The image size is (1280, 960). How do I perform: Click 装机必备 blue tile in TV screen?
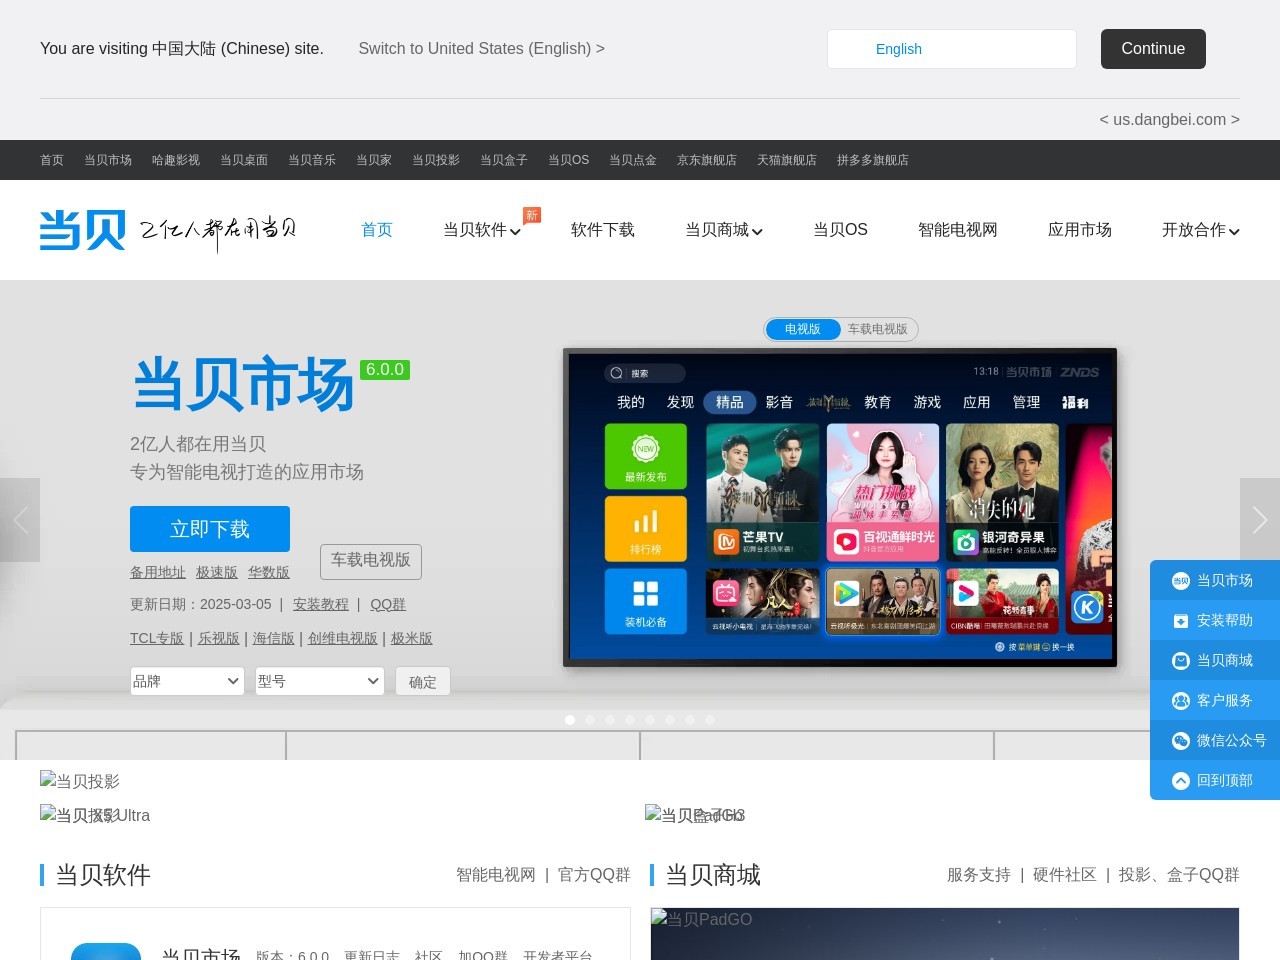[646, 601]
